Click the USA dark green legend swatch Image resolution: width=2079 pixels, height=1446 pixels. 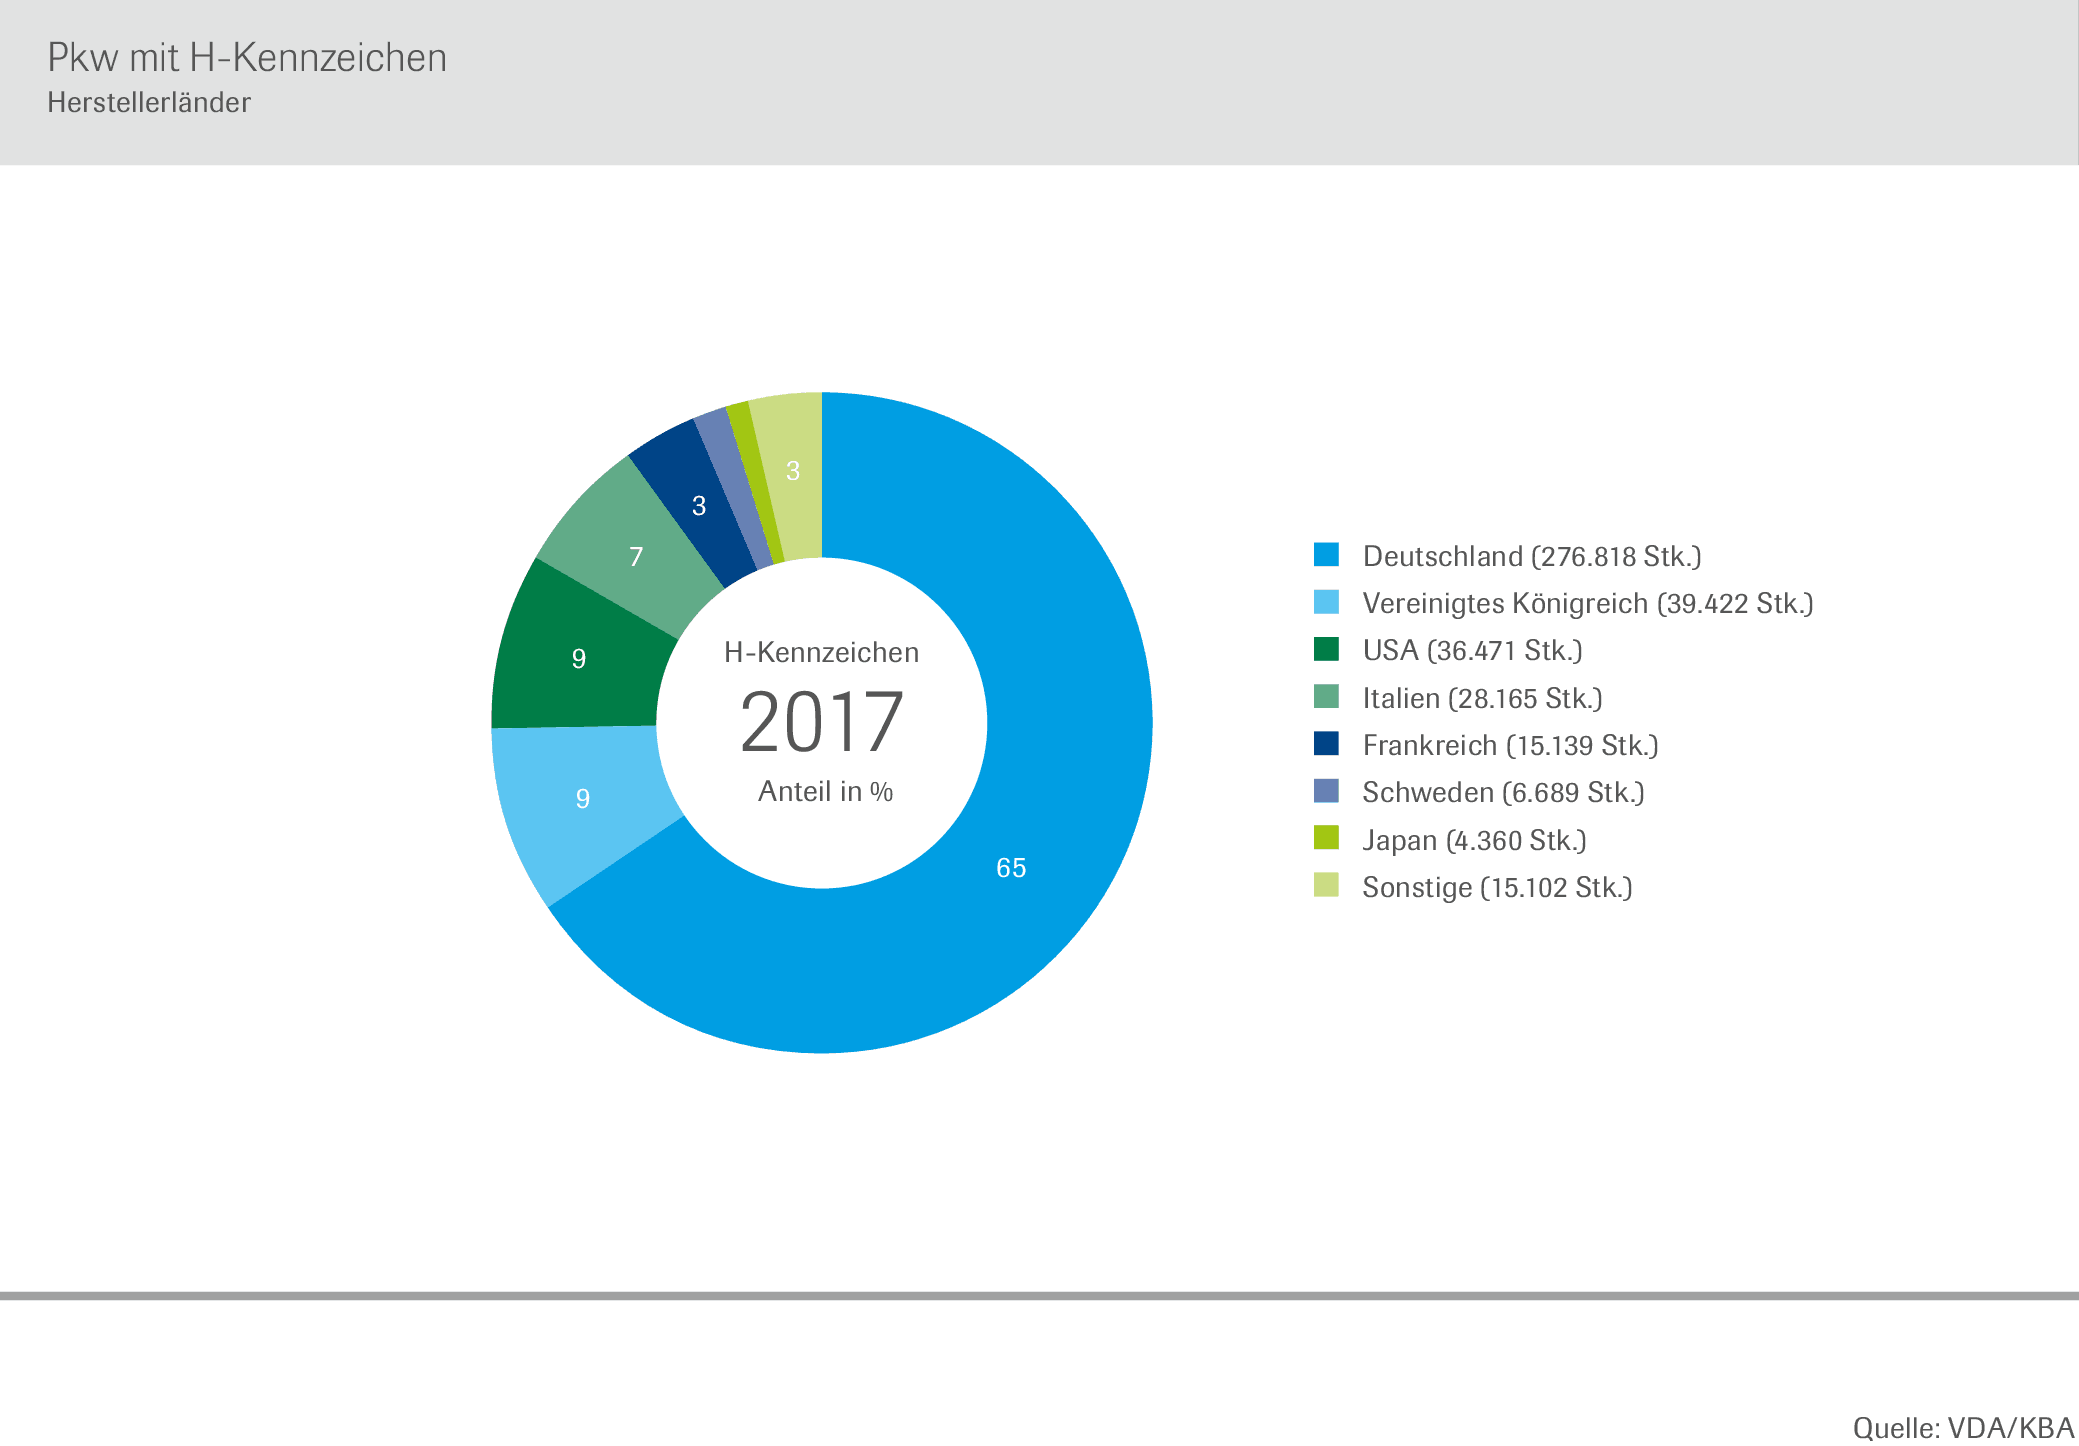1326,648
